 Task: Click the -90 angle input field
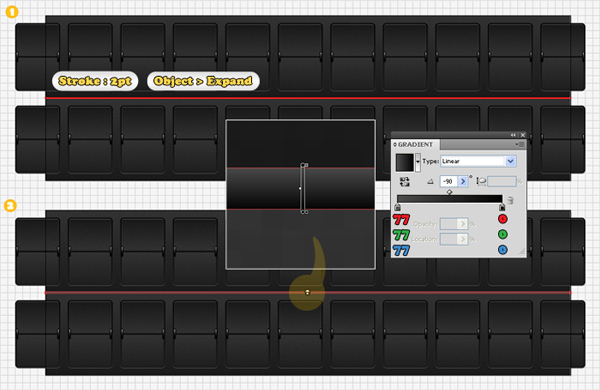449,181
